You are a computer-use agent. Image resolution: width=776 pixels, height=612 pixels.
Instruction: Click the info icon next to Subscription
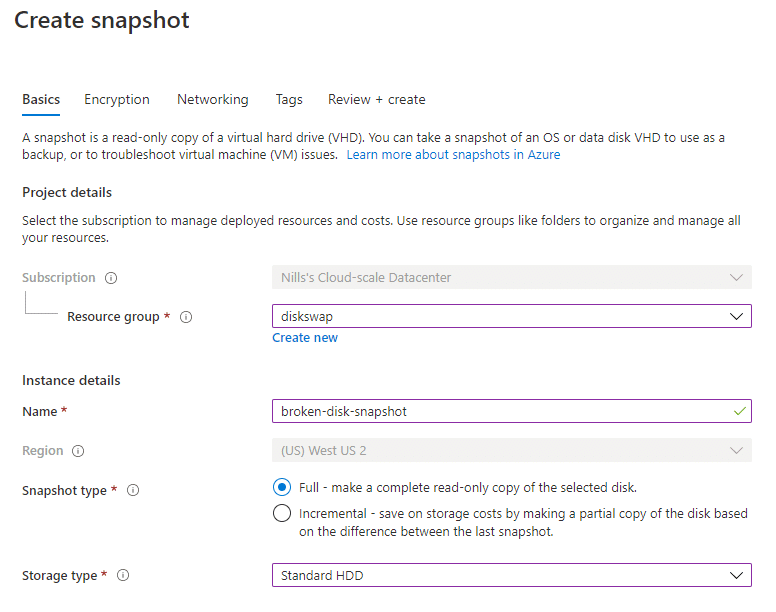pos(111,278)
